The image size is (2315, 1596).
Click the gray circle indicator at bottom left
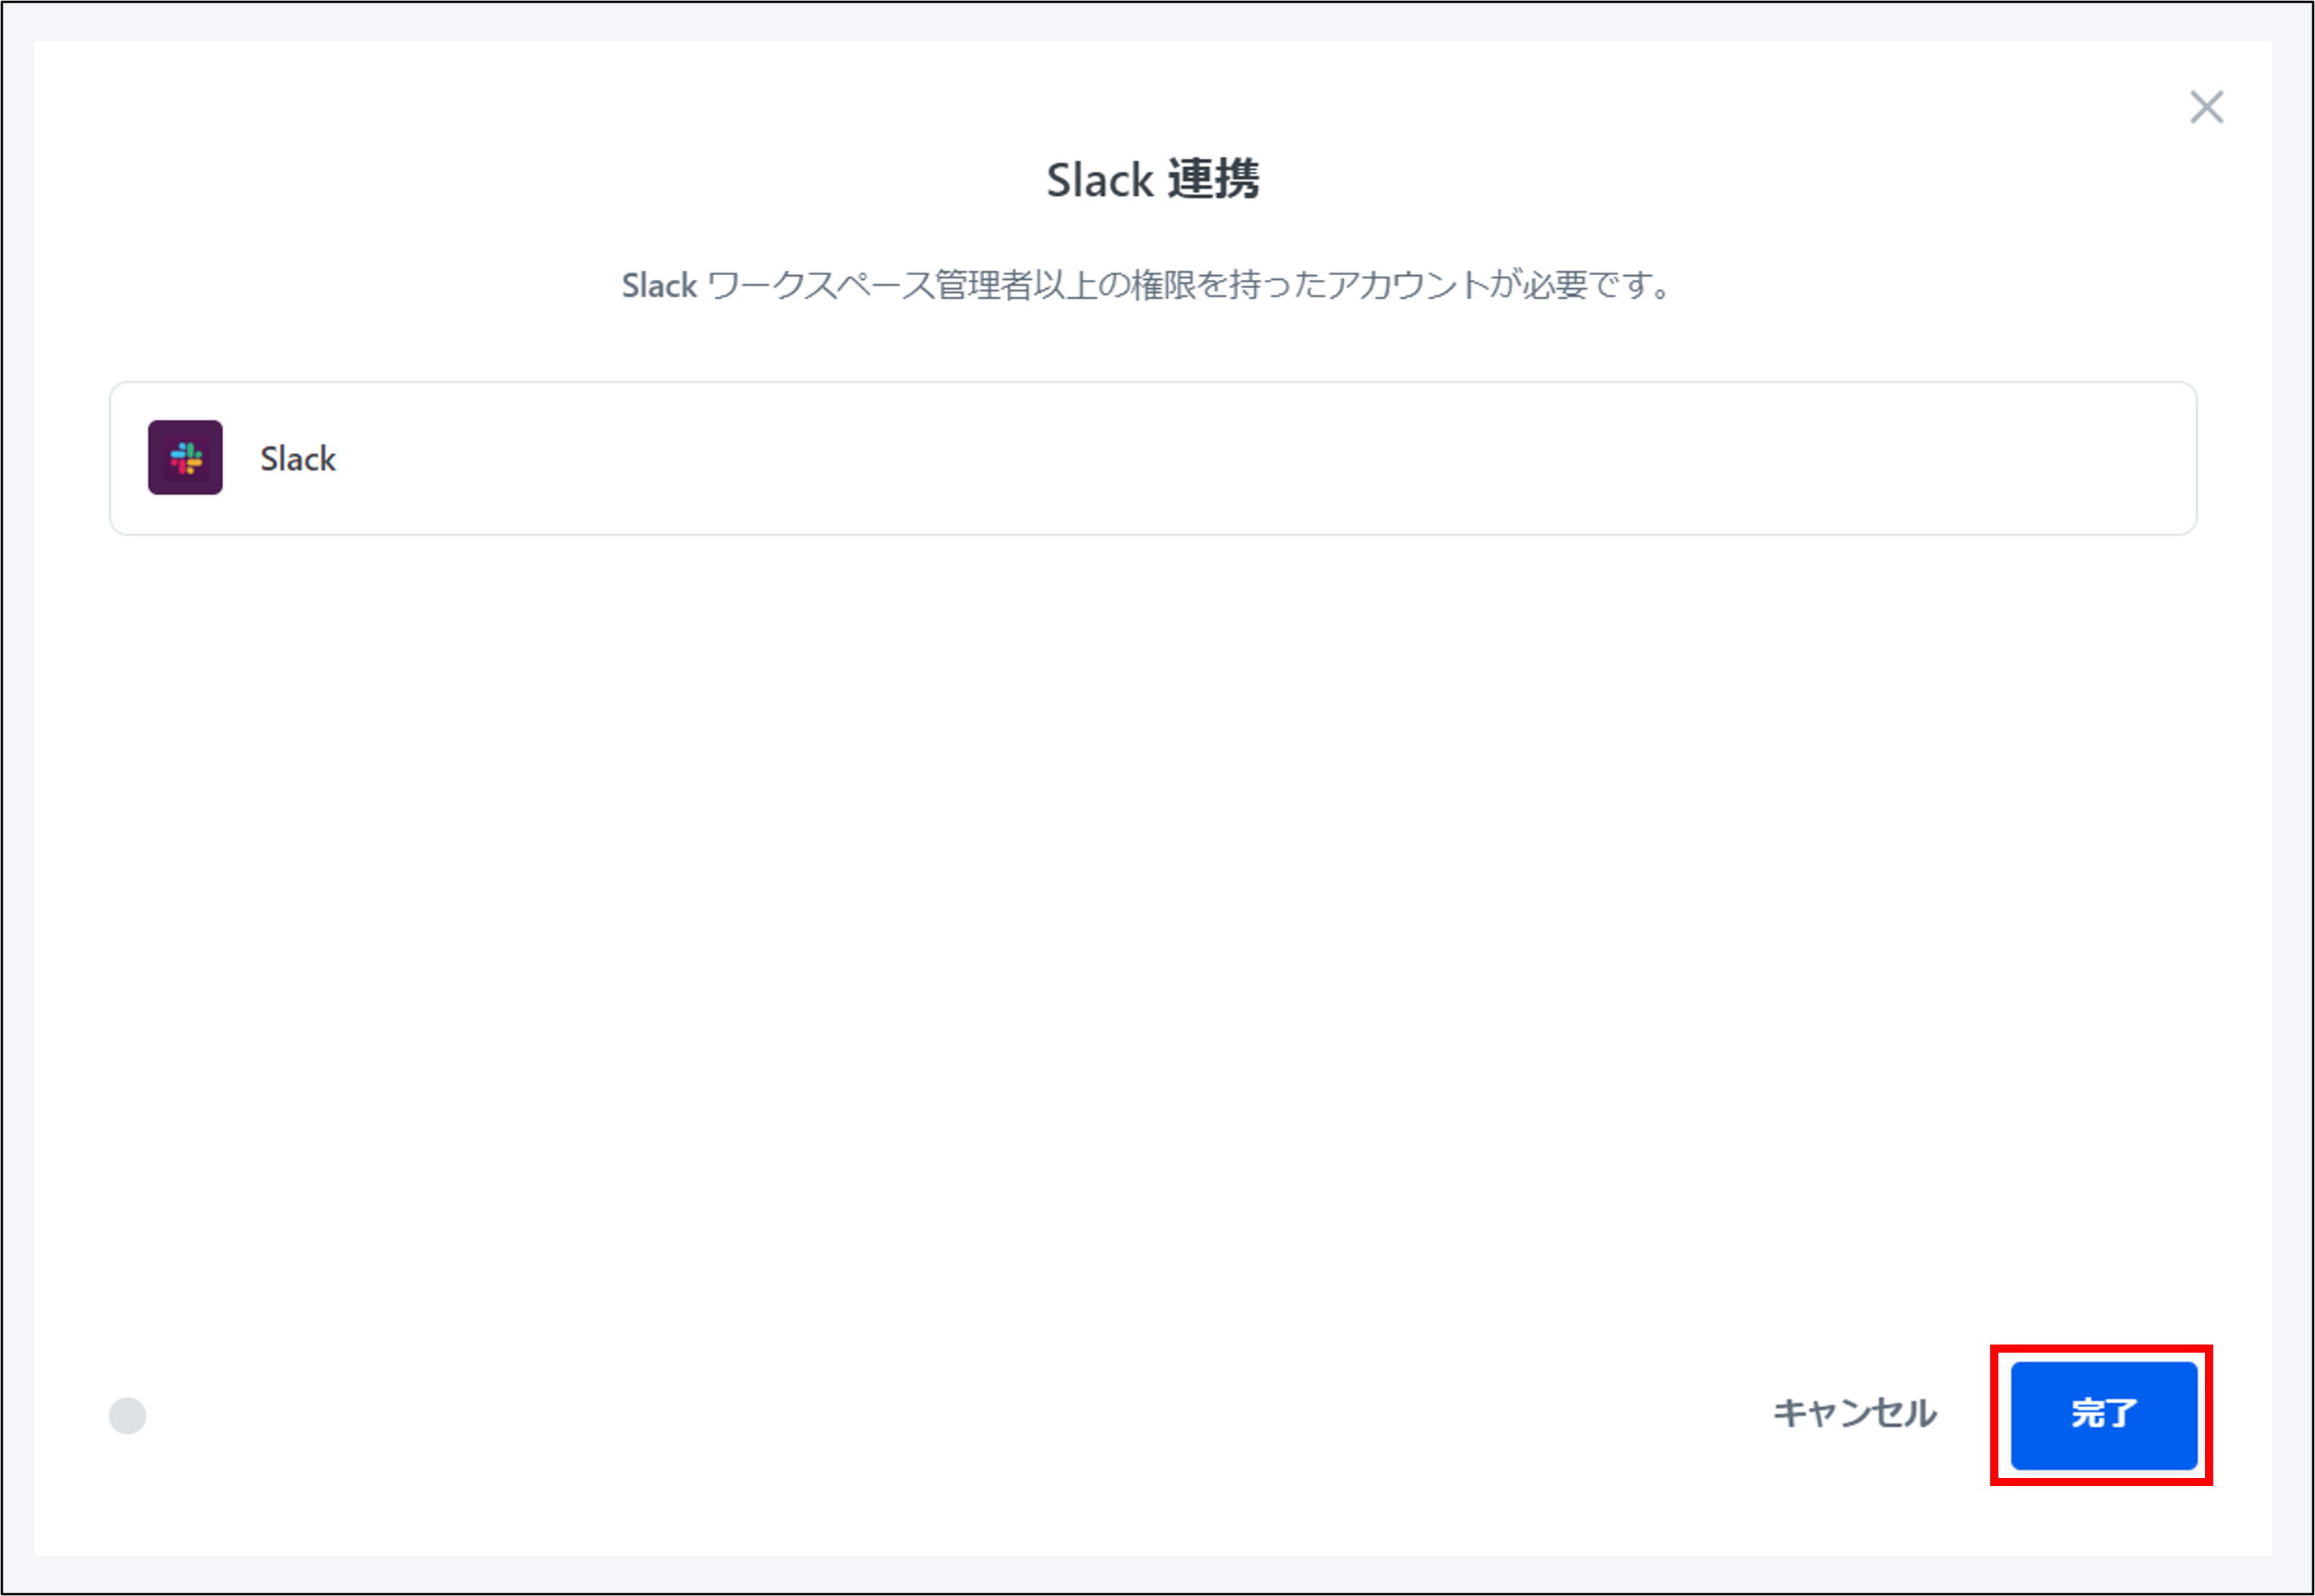click(x=128, y=1417)
